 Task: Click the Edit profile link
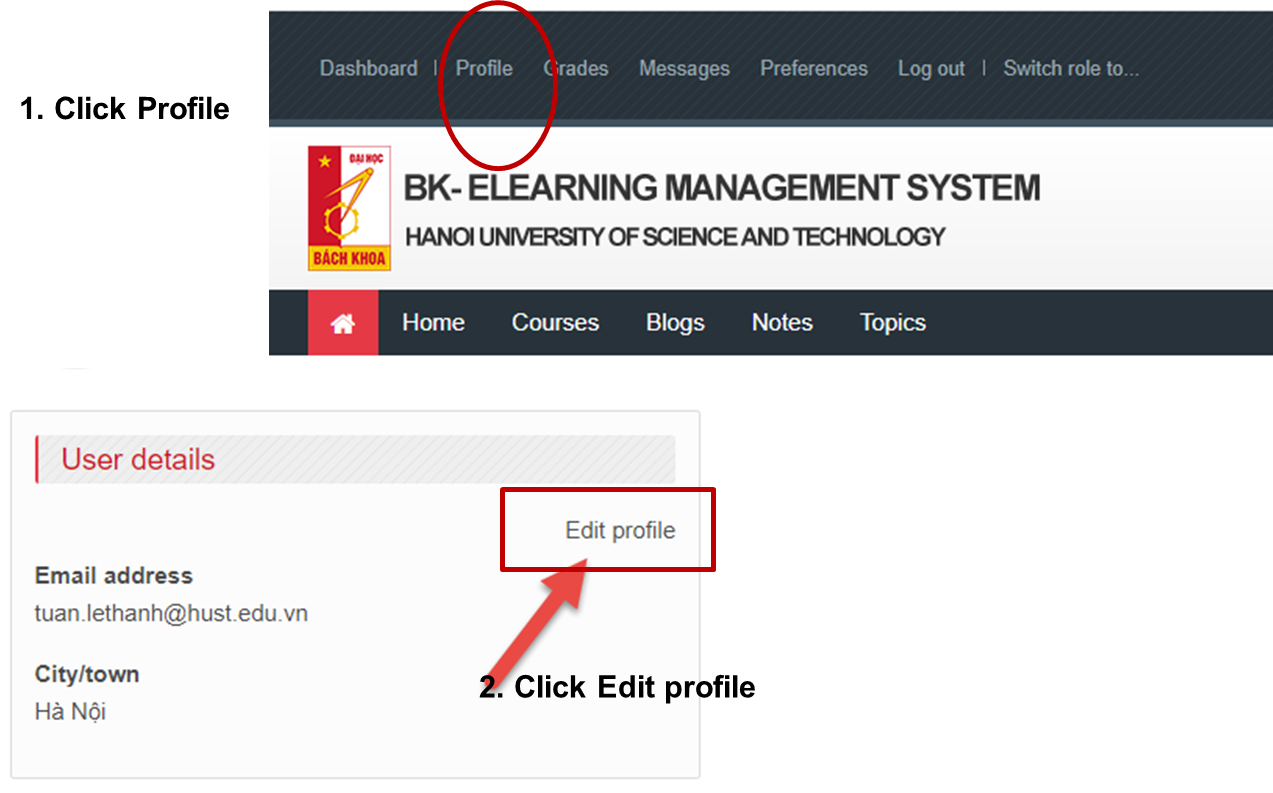(x=620, y=530)
